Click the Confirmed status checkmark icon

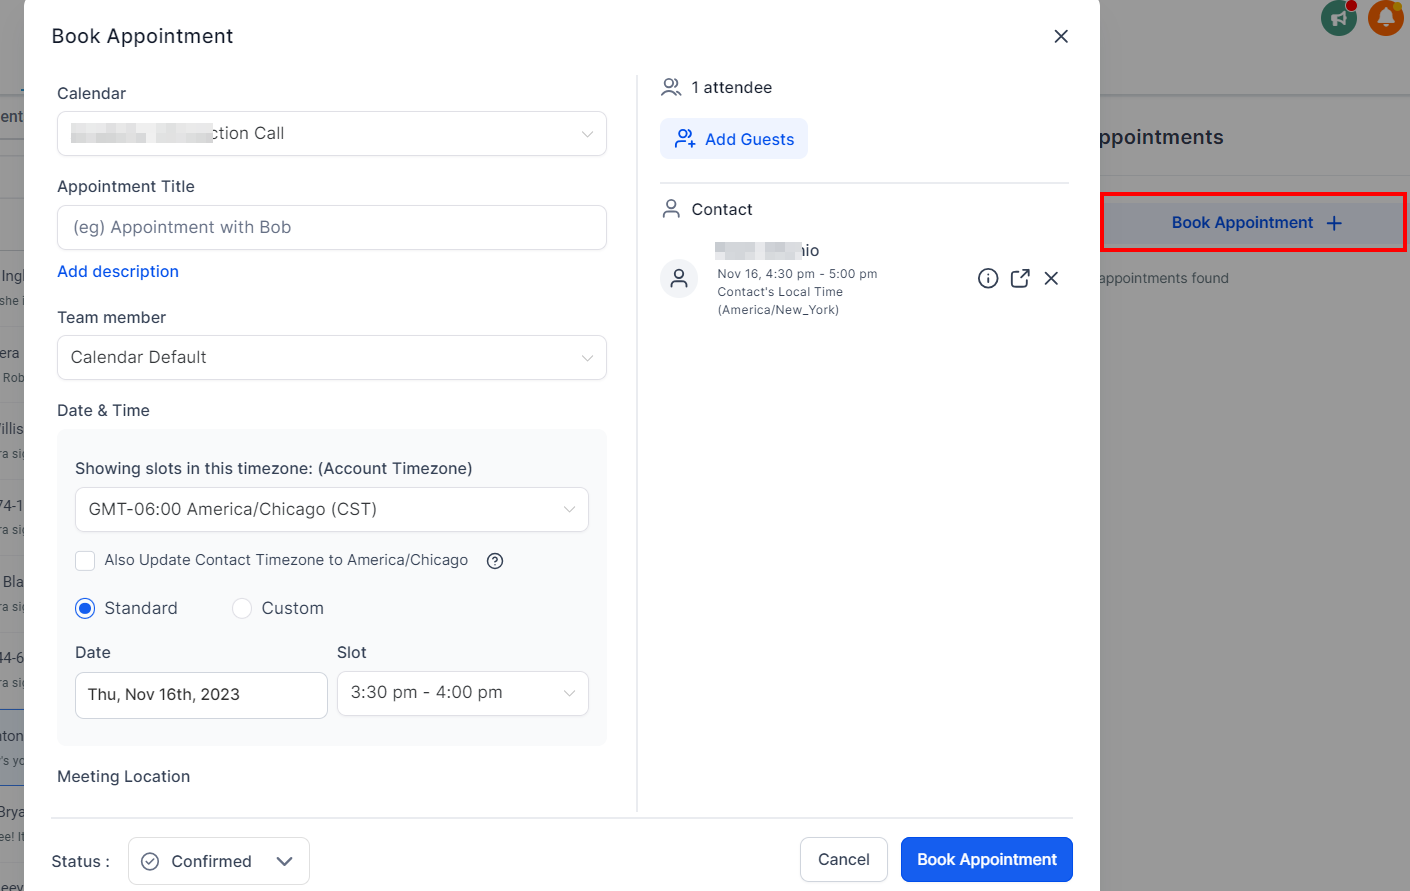(150, 862)
